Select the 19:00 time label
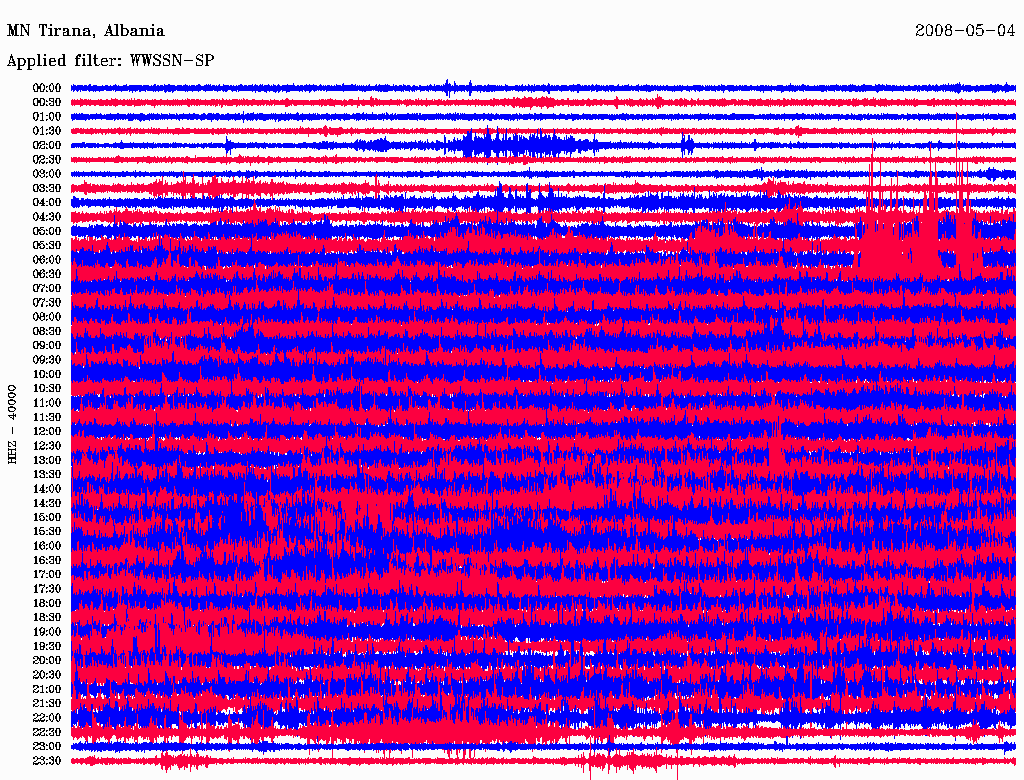The width and height of the screenshot is (1024, 780). tap(47, 632)
